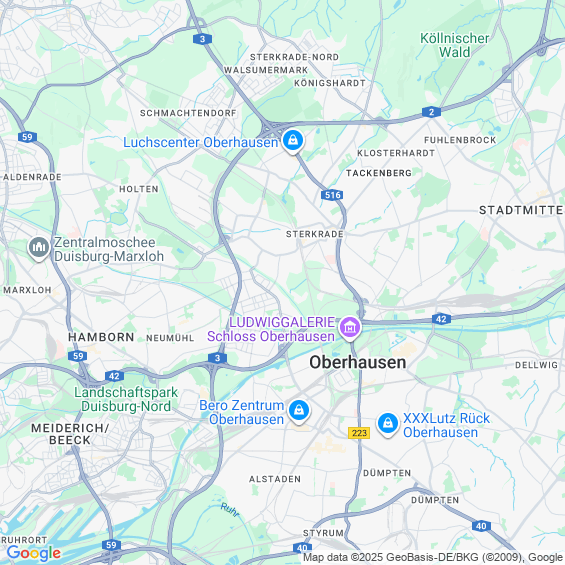This screenshot has width=565, height=565.
Task: Click the A2 motorway shield icon
Action: [x=431, y=112]
